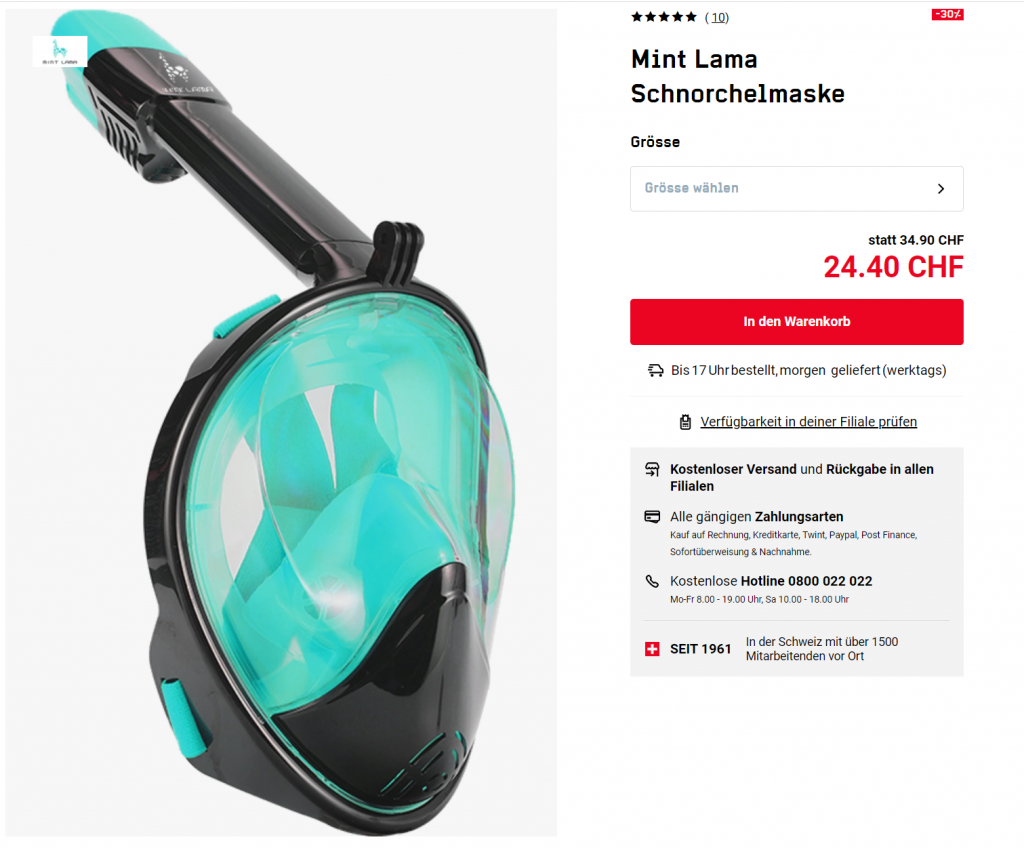Viewport: 1024px width, 848px height.
Task: Click the red 24.40 CHF price
Action: (x=893, y=267)
